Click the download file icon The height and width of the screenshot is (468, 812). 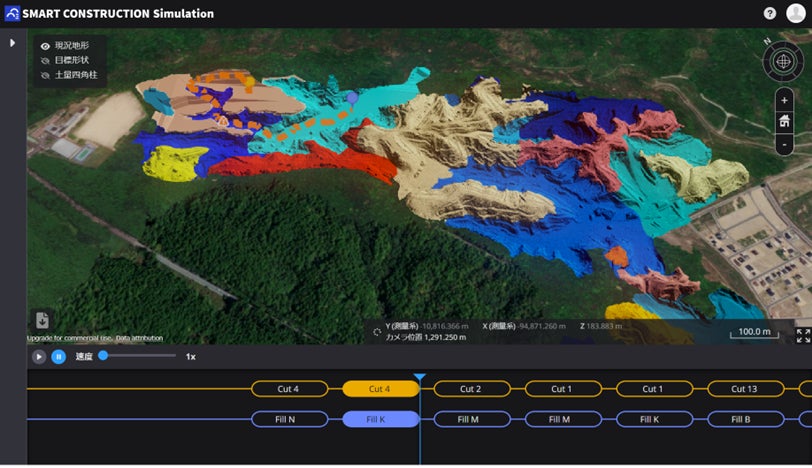[42, 320]
